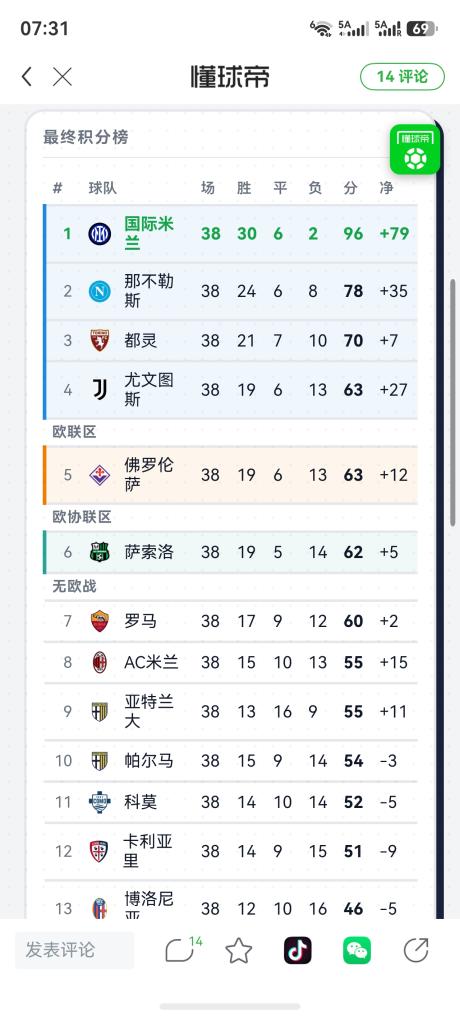Image resolution: width=460 pixels, height=1017 pixels.
Task: Open the 萨索洛 Sassuolo team row
Action: click(230, 552)
